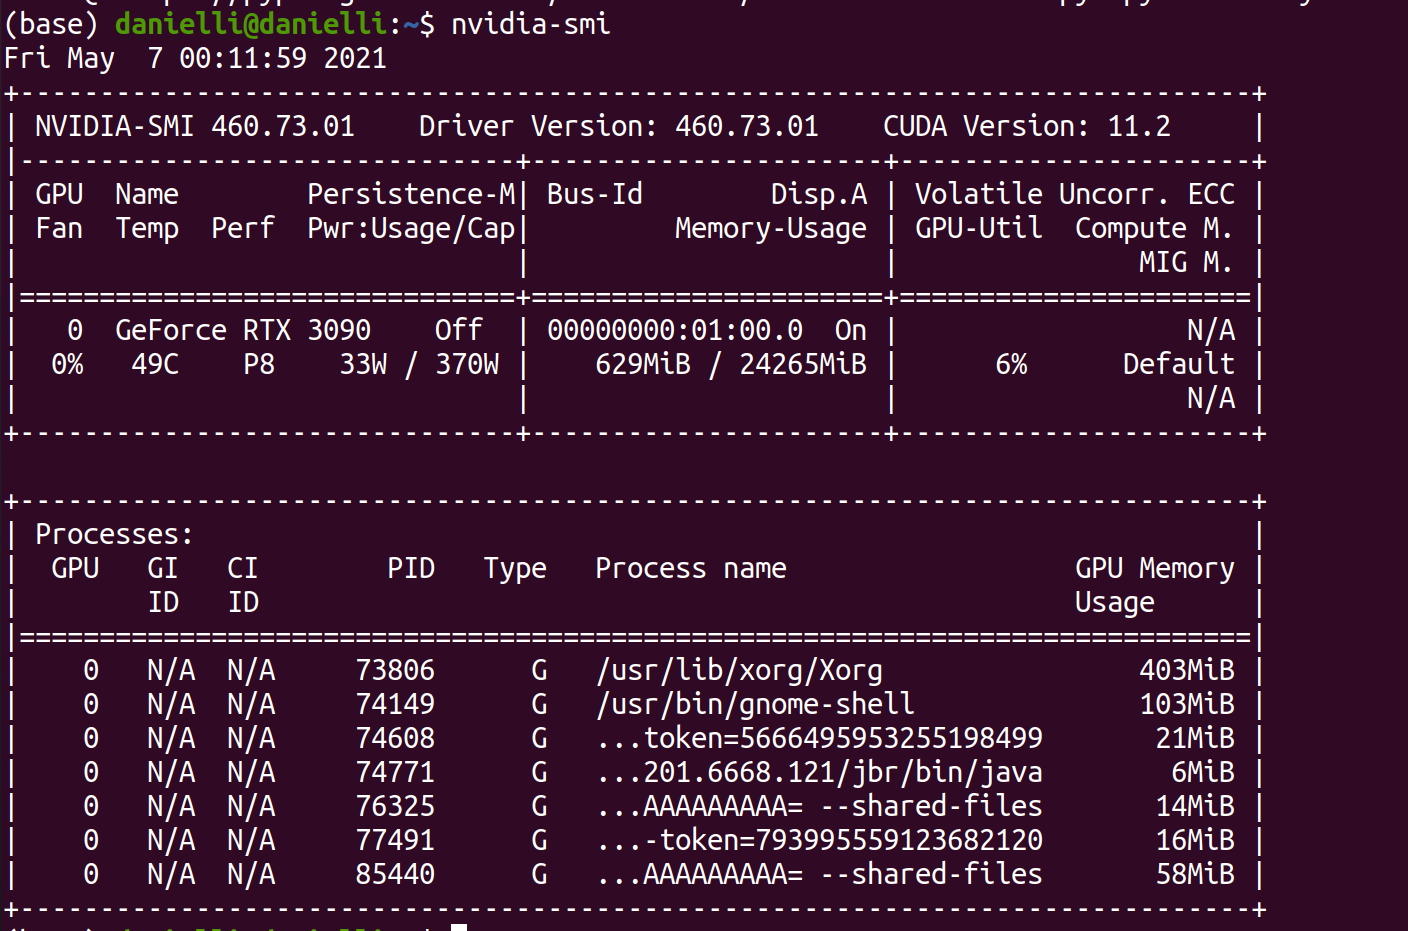Image resolution: width=1408 pixels, height=931 pixels.
Task: Click the 103MiB memory value
Action: [x=1187, y=704]
